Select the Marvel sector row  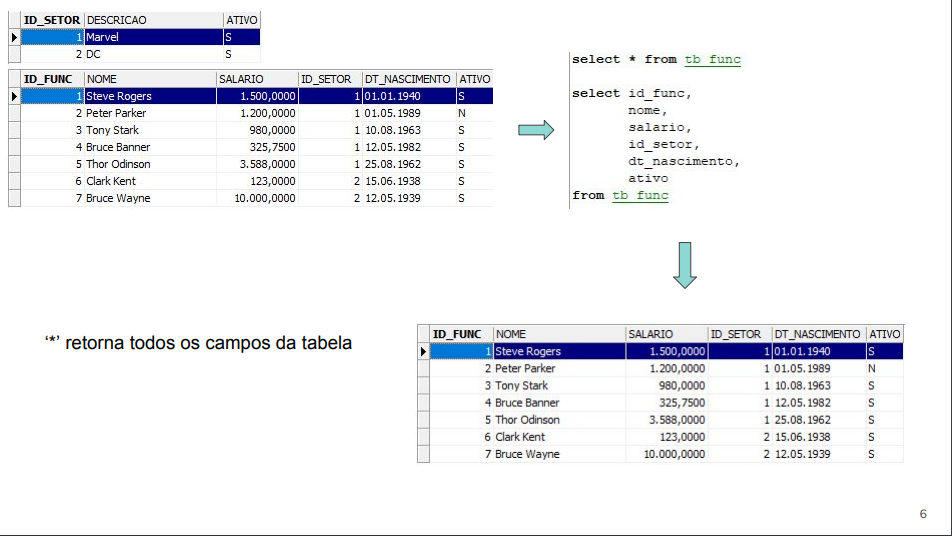point(152,37)
